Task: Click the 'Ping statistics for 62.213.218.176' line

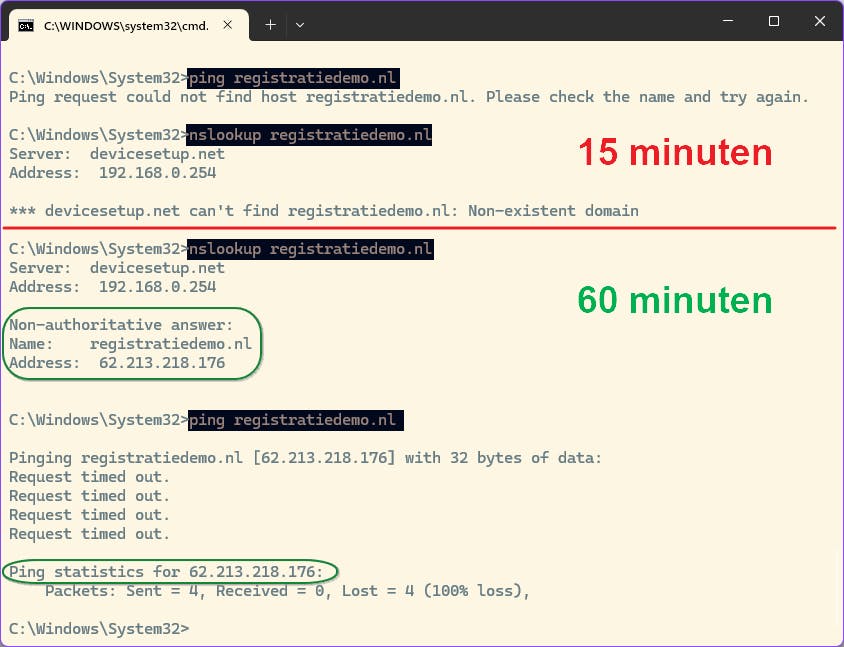Action: [166, 572]
